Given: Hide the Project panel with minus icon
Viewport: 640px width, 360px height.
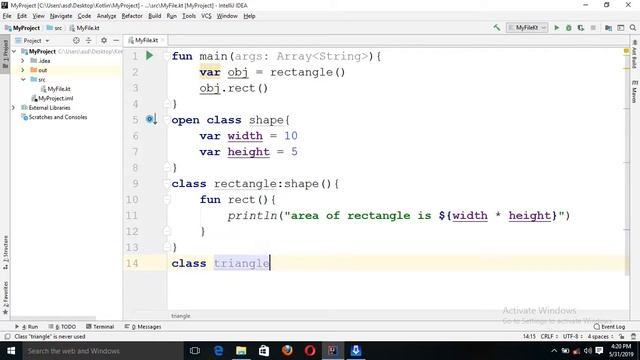Looking at the screenshot, I should coord(116,40).
